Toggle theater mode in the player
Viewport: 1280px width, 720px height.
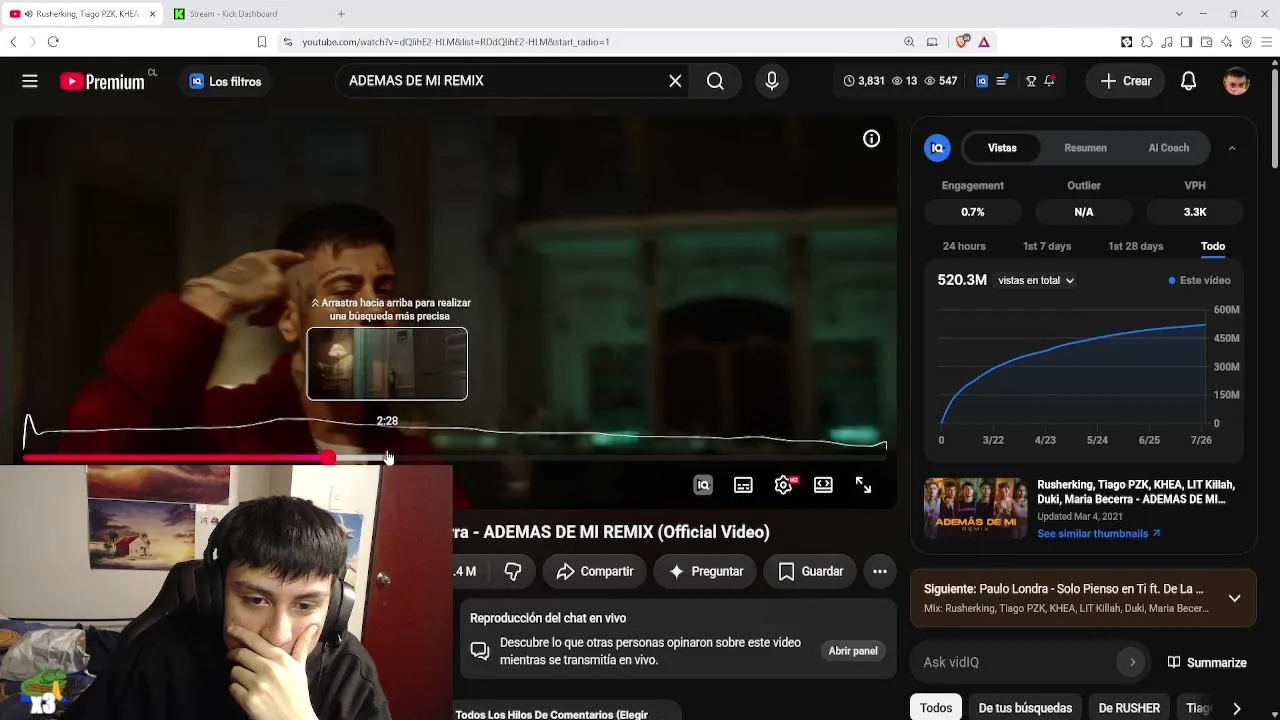click(x=823, y=485)
